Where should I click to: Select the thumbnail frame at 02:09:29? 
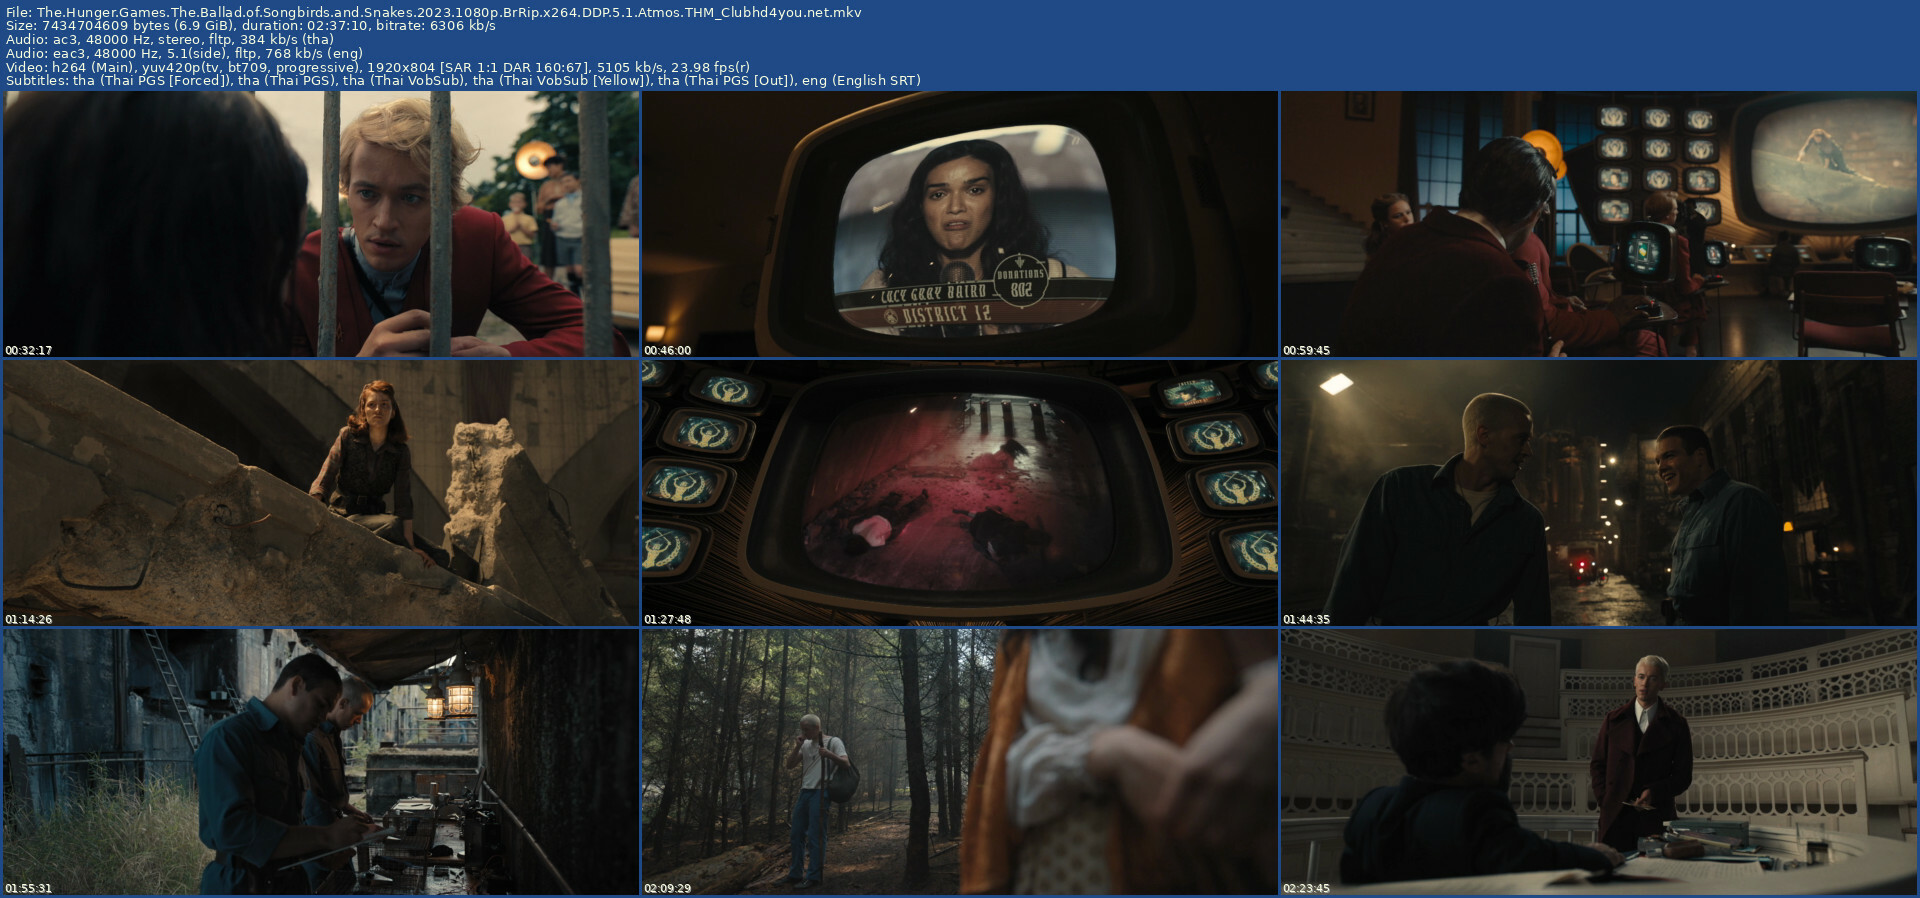tap(960, 762)
